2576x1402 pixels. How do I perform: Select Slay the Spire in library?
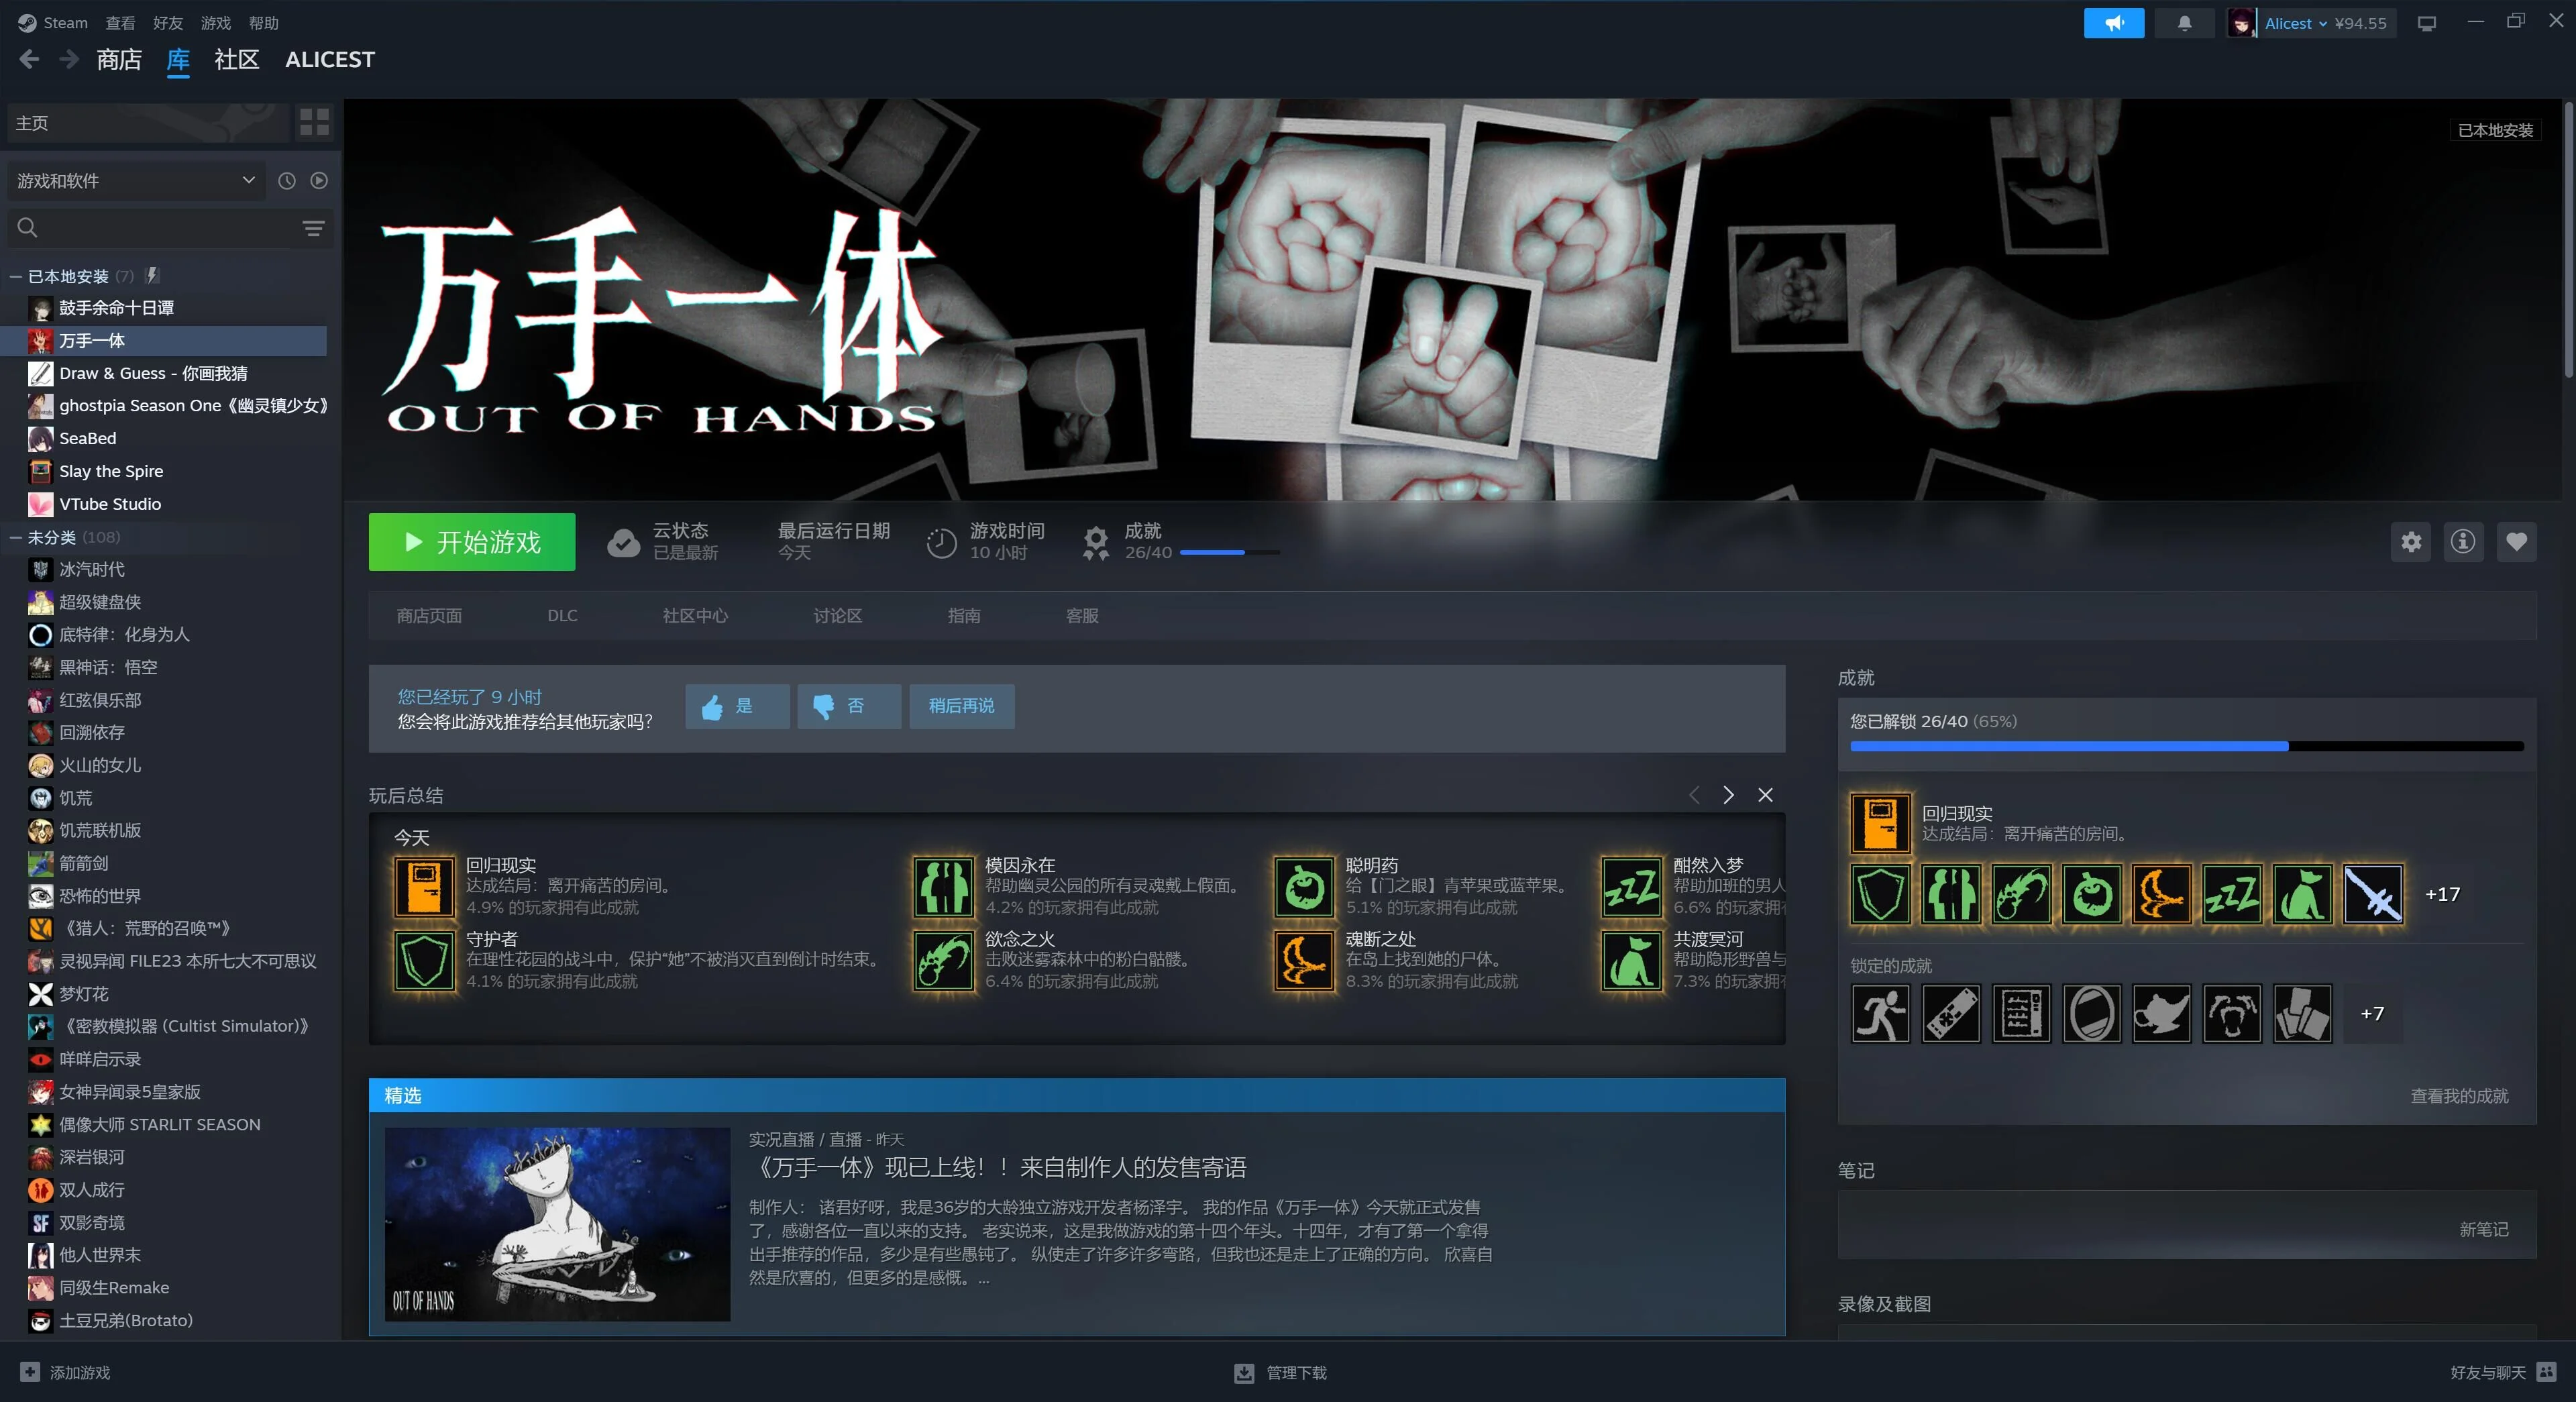coord(110,471)
